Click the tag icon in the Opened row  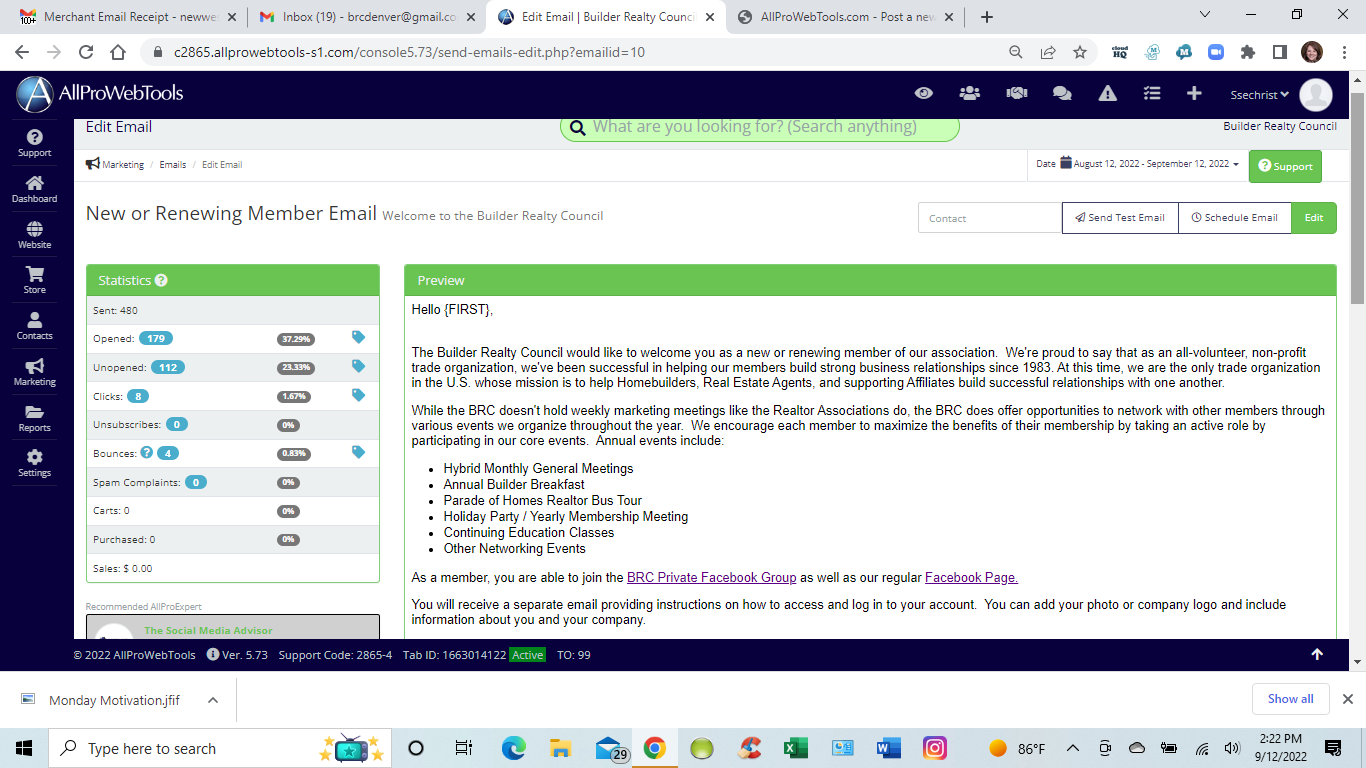[x=358, y=338]
